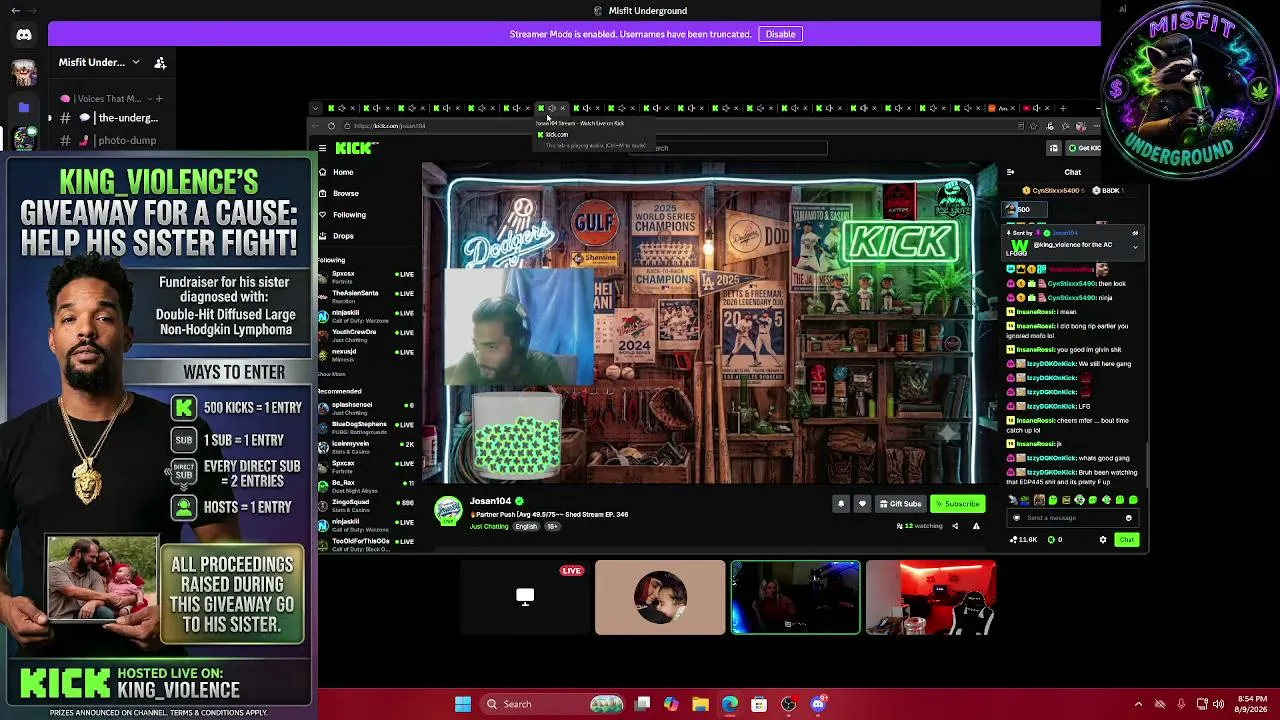The height and width of the screenshot is (720, 1280).
Task: Open followed channel YouthCrewDre
Action: (366, 334)
